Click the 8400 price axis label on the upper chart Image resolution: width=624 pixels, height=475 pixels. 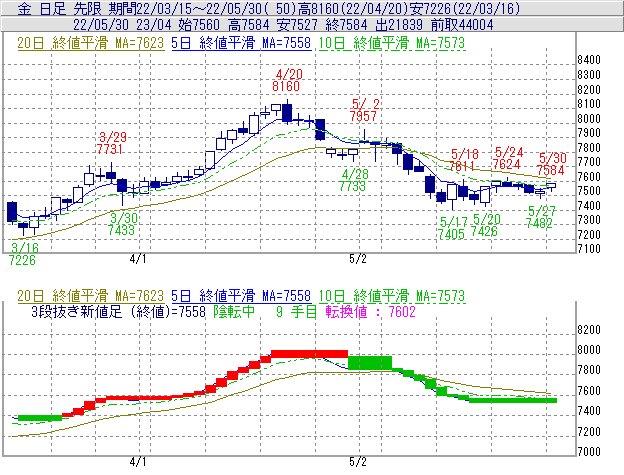pyautogui.click(x=589, y=60)
